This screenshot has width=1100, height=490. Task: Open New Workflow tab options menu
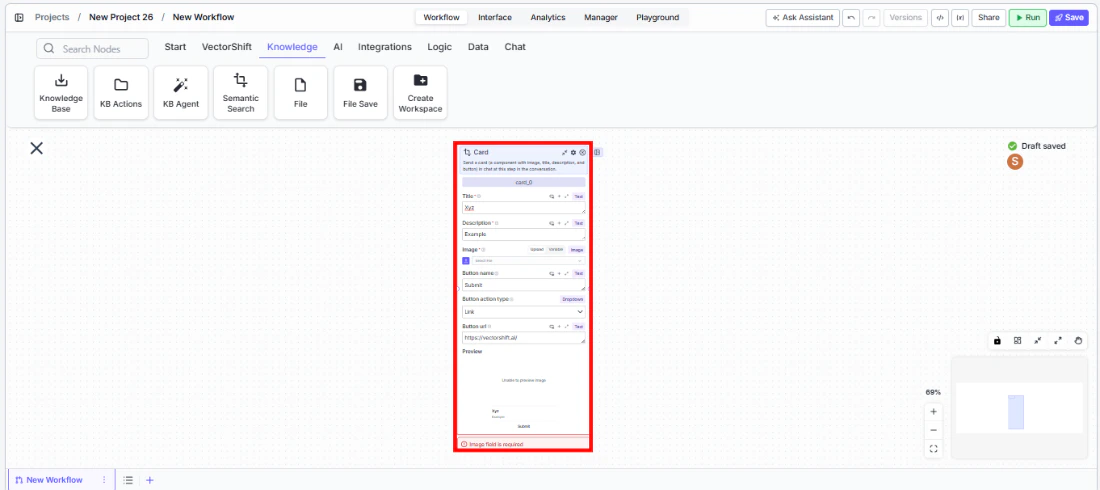point(104,480)
